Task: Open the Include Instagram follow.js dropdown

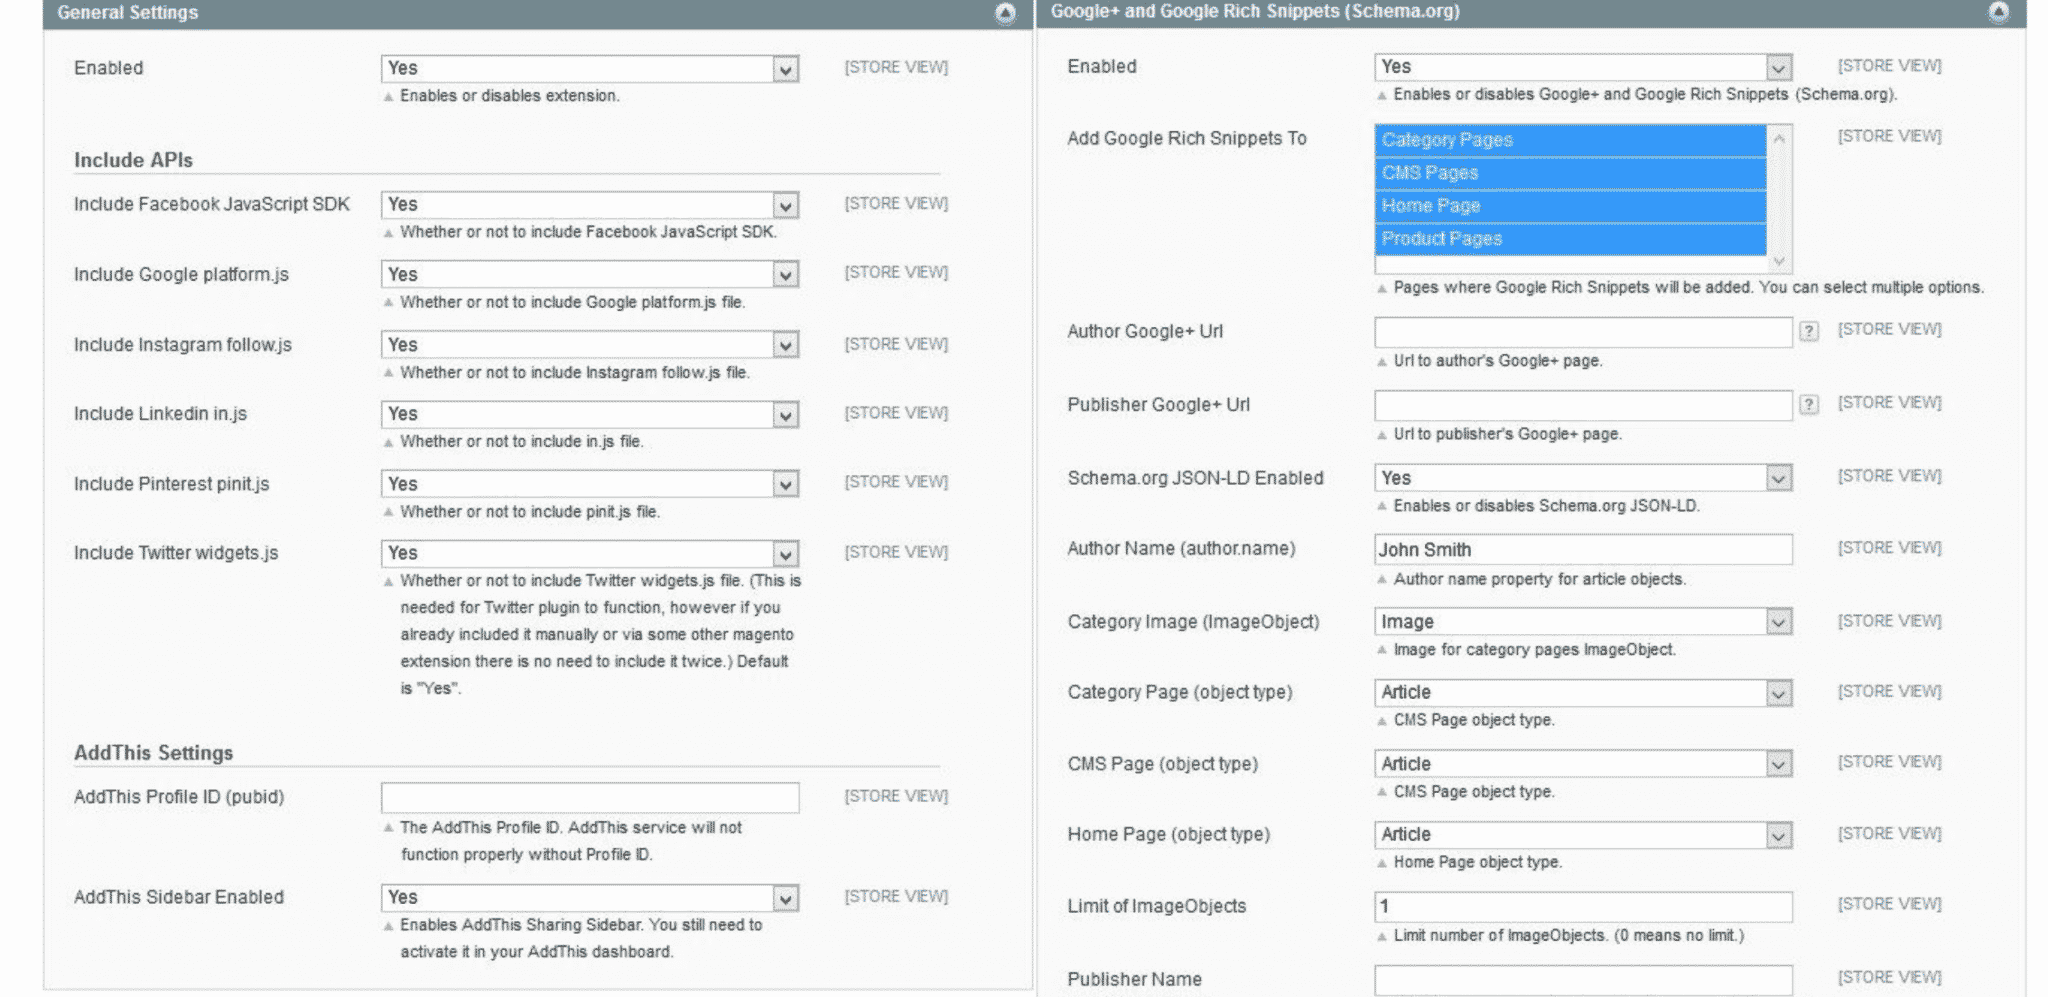Action: coord(590,345)
